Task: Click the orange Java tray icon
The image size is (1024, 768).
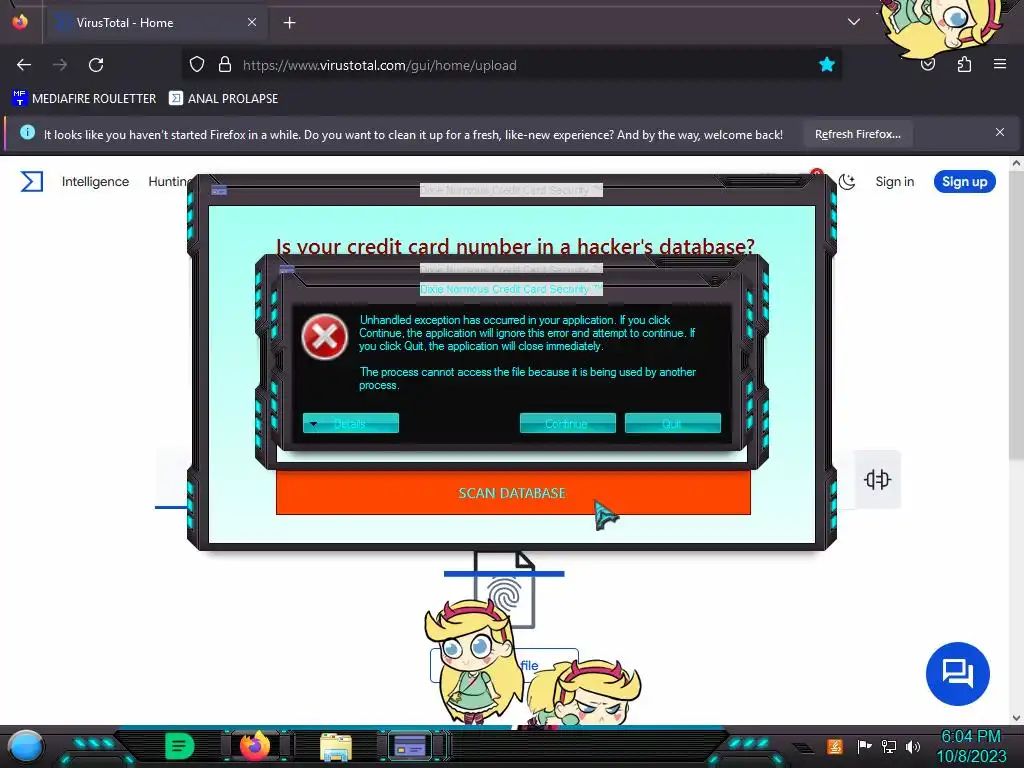Action: pyautogui.click(x=835, y=746)
